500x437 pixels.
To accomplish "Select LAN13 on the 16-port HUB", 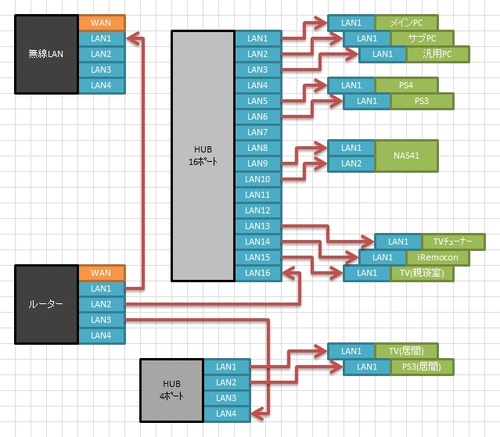I will point(258,226).
